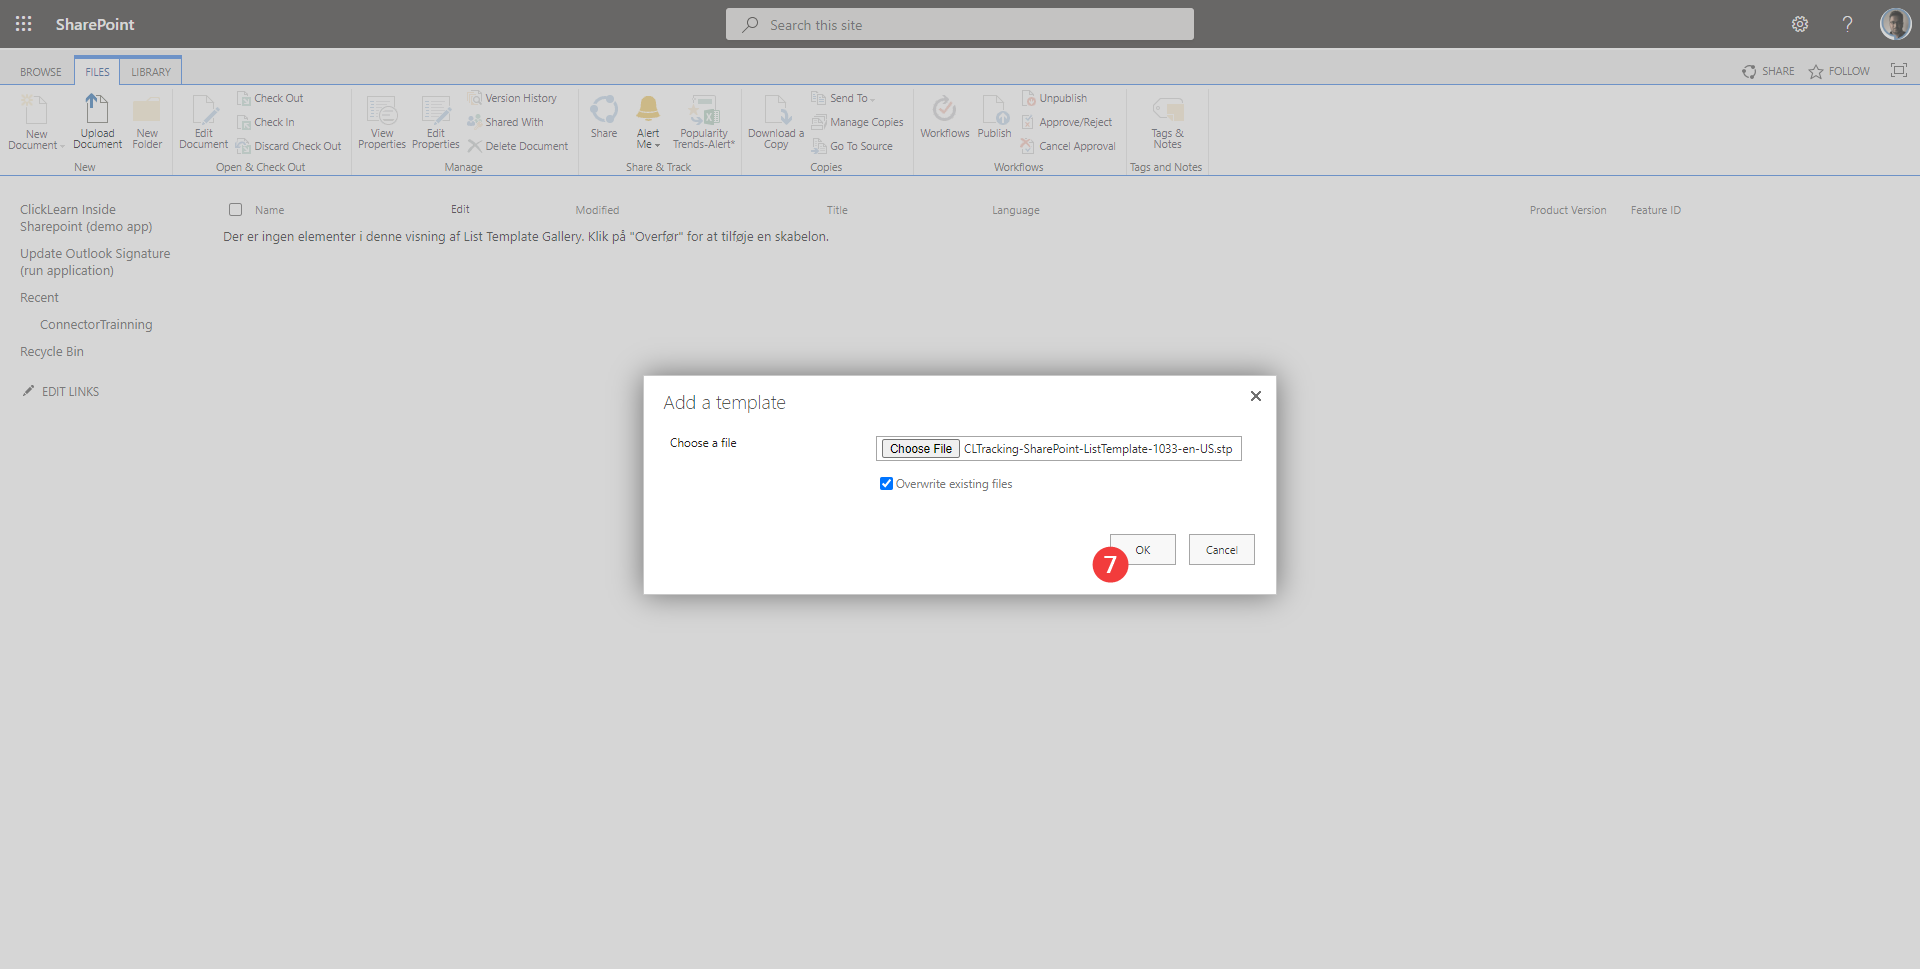The width and height of the screenshot is (1920, 969).
Task: Click Delete Document in the ribbon
Action: click(518, 146)
